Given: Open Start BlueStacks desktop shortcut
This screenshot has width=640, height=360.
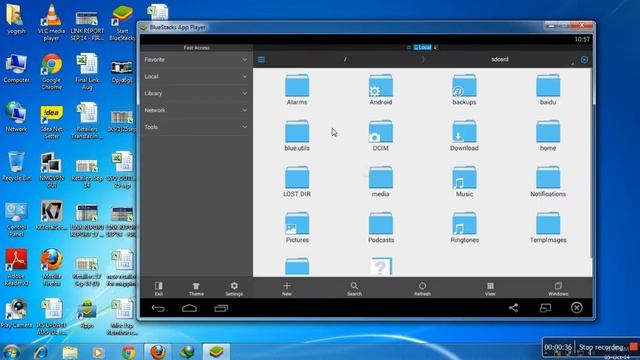Looking at the screenshot, I should tap(122, 22).
